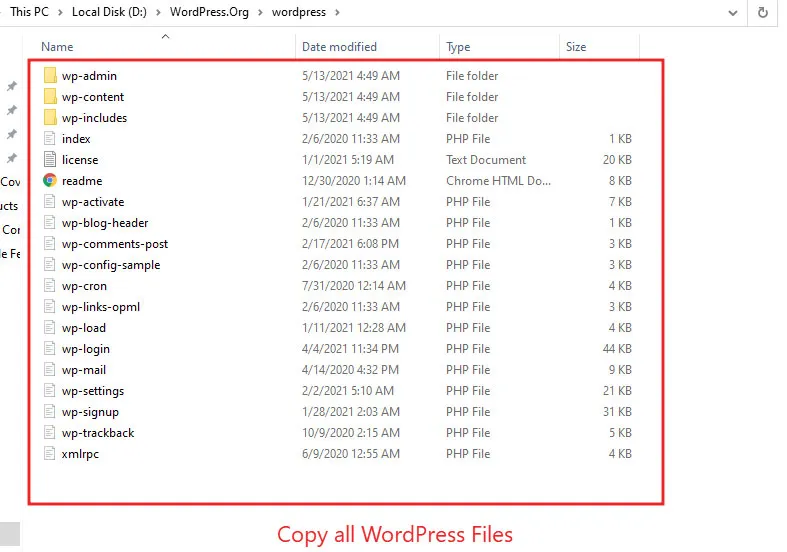Select the wp-login file name
The width and height of the screenshot is (787, 552).
[86, 349]
